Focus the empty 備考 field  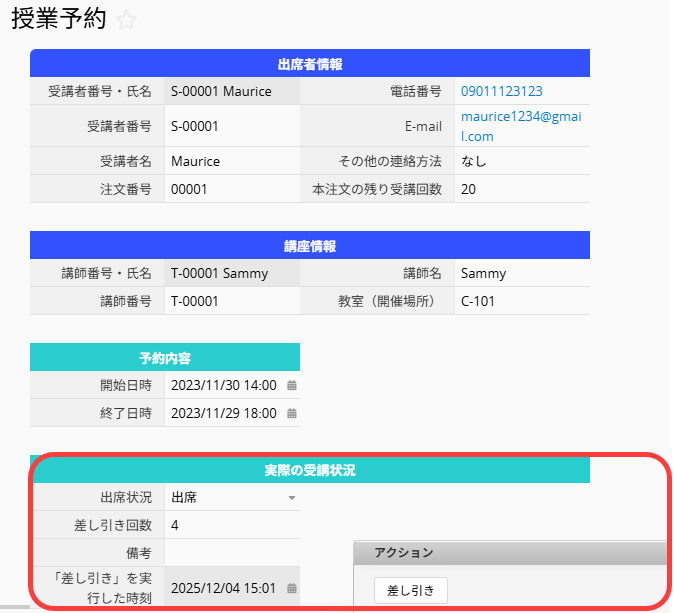coord(230,553)
